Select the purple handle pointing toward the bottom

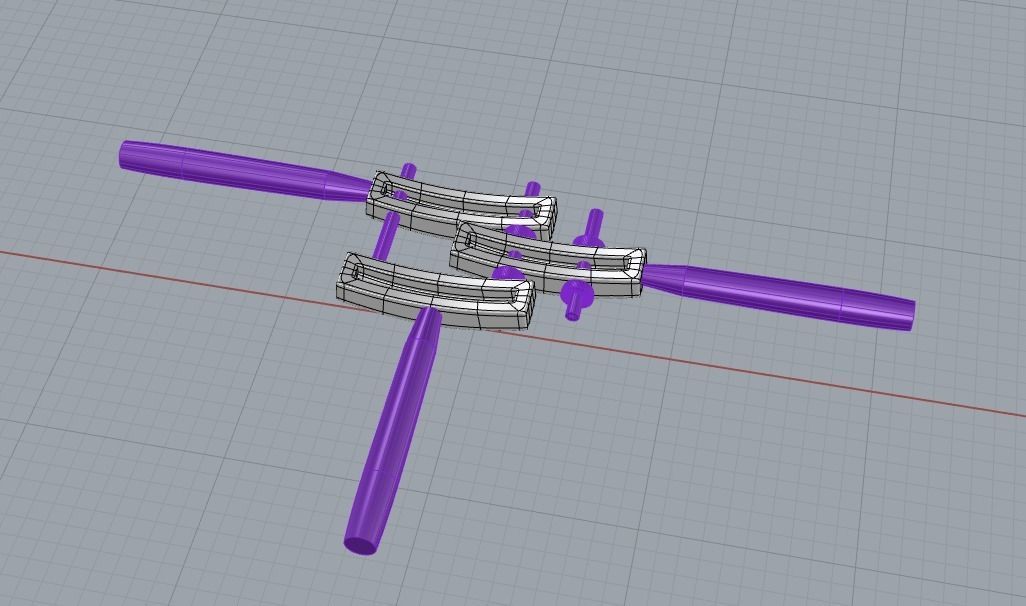[393, 432]
